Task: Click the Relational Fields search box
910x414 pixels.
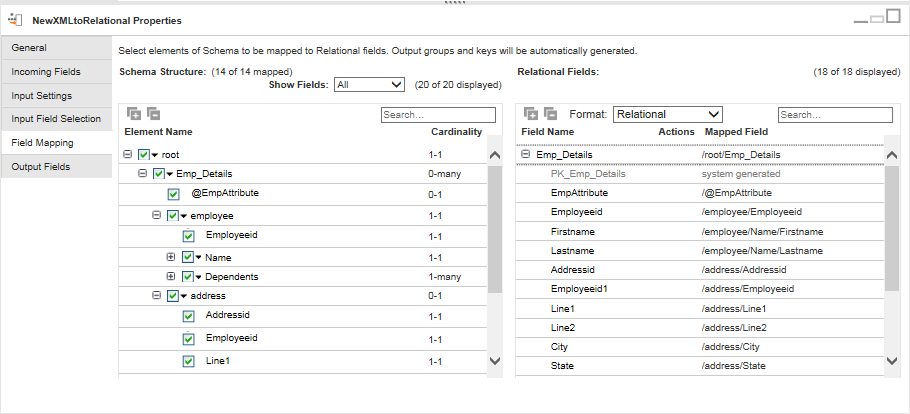Action: pos(835,114)
